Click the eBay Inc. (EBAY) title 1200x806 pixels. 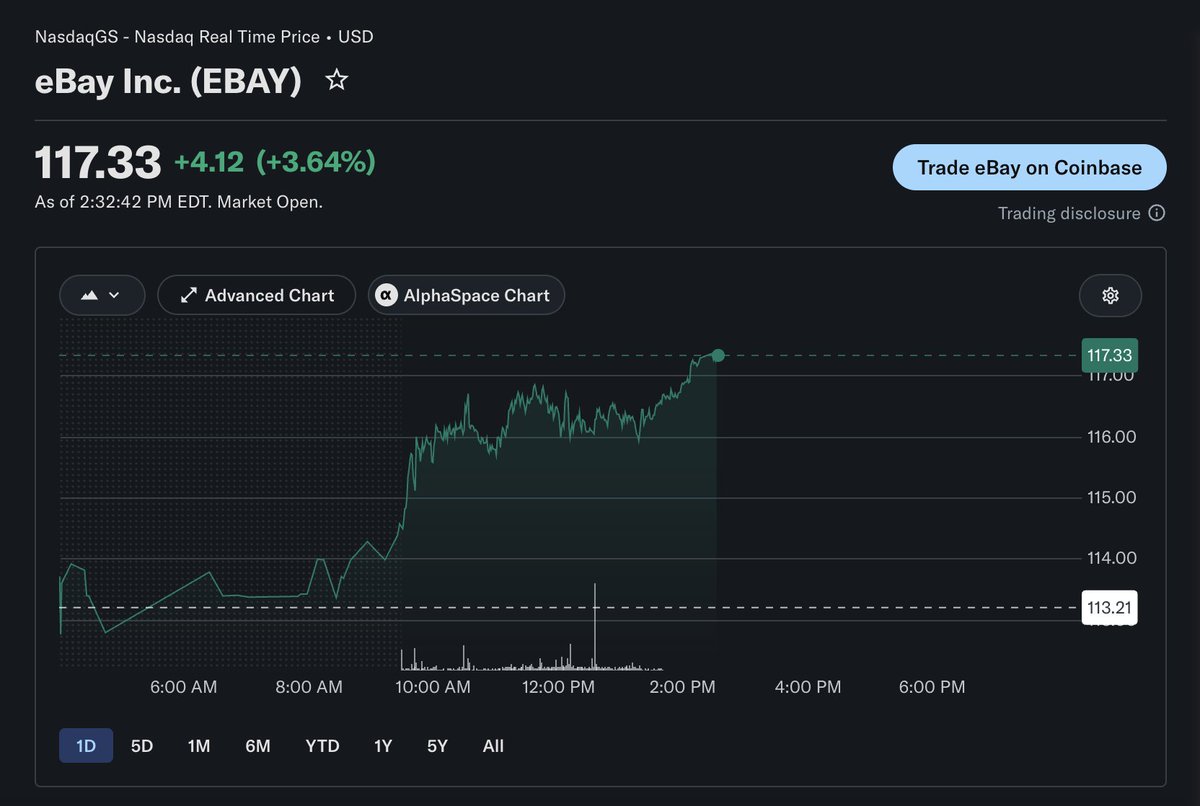coord(168,81)
